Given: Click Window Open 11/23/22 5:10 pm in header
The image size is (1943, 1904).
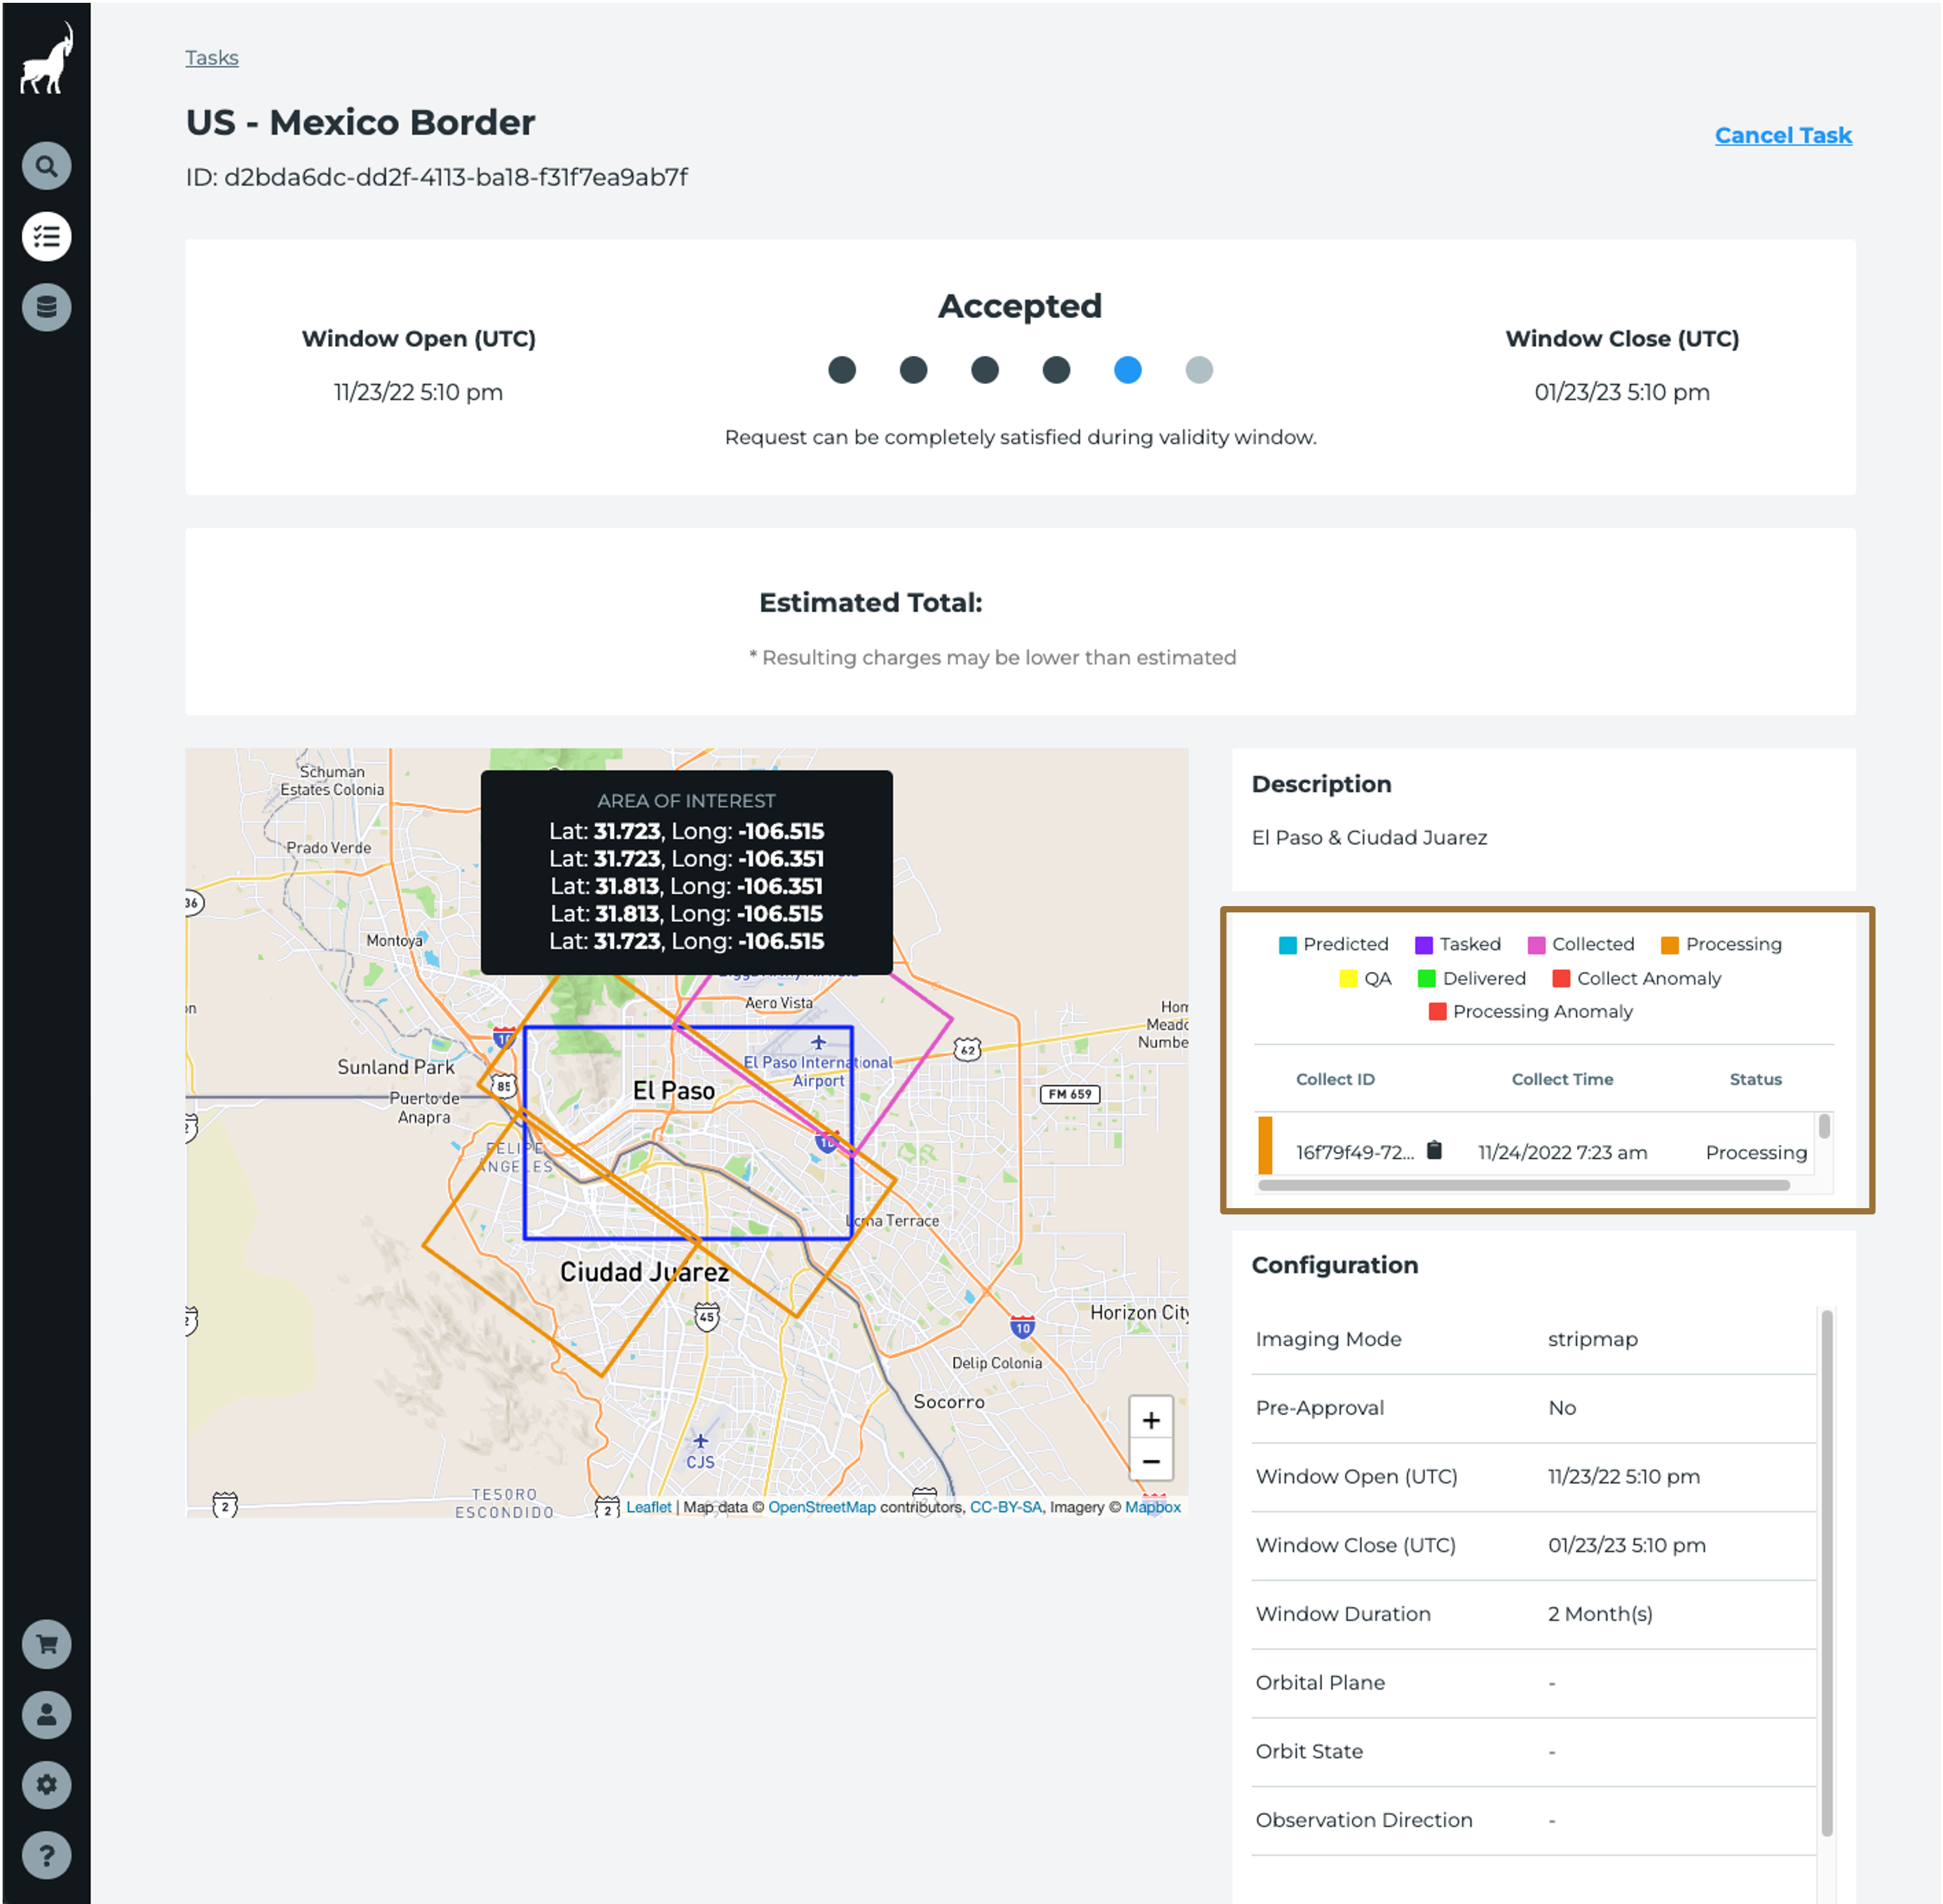Looking at the screenshot, I should click(418, 392).
